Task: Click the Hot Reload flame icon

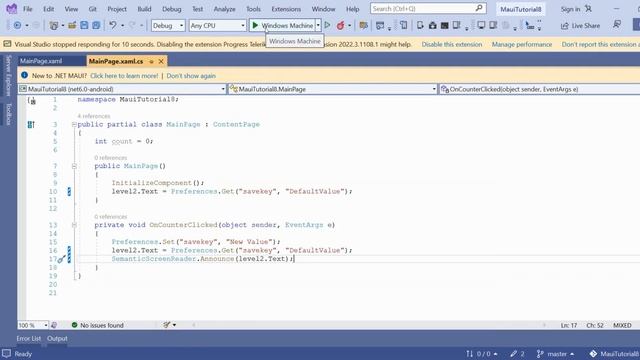Action: [340, 25]
